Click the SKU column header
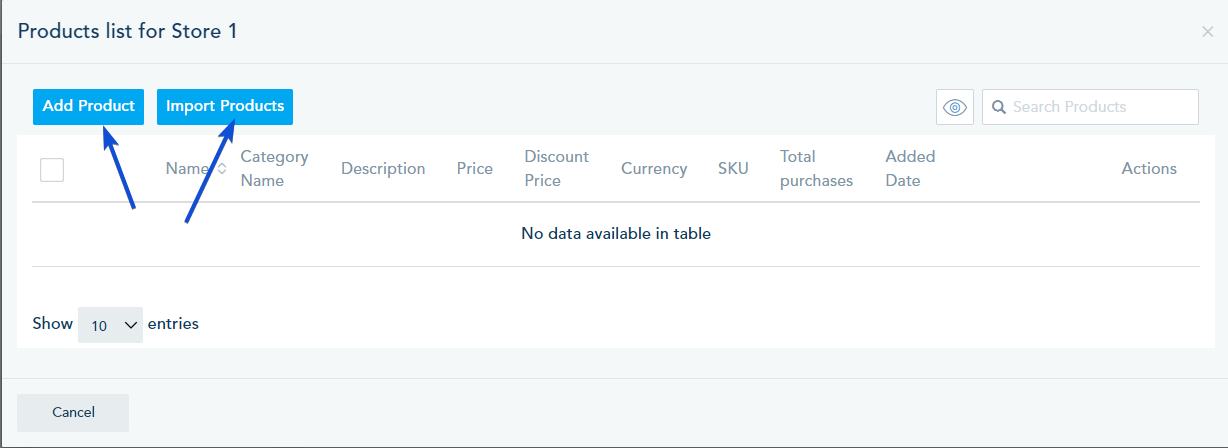This screenshot has width=1228, height=448. coord(733,169)
